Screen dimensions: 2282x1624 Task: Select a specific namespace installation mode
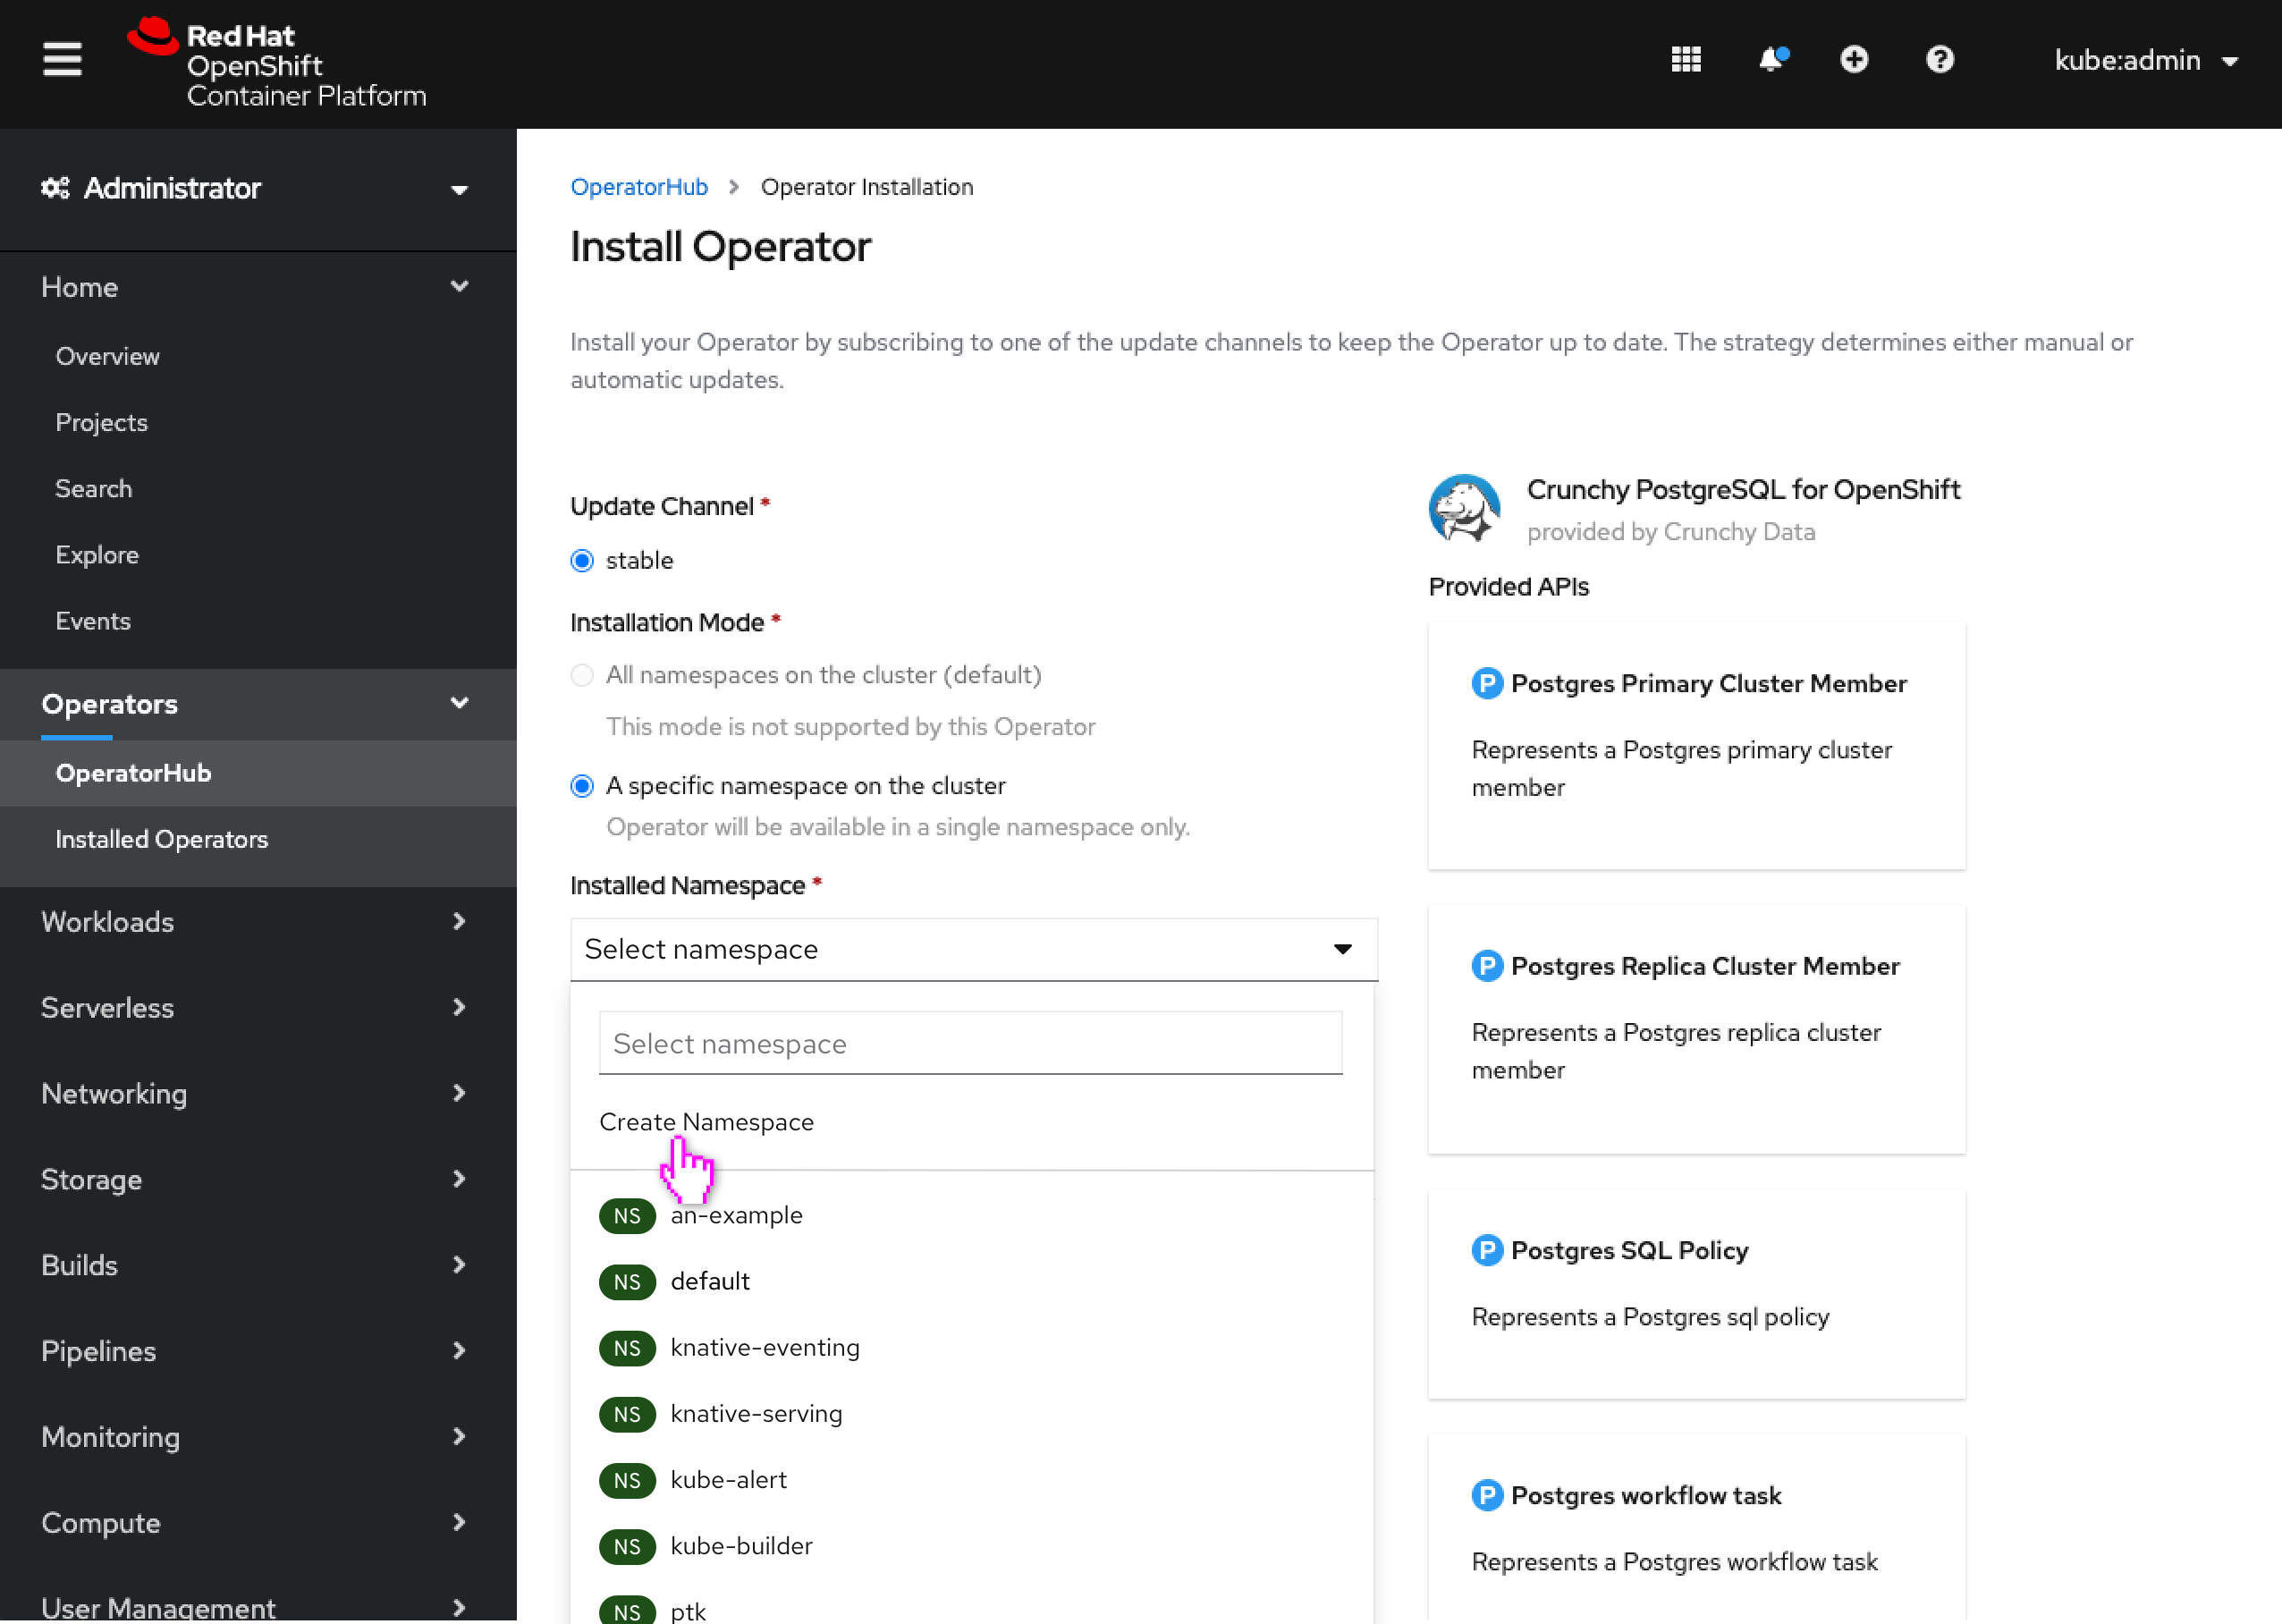pyautogui.click(x=583, y=786)
